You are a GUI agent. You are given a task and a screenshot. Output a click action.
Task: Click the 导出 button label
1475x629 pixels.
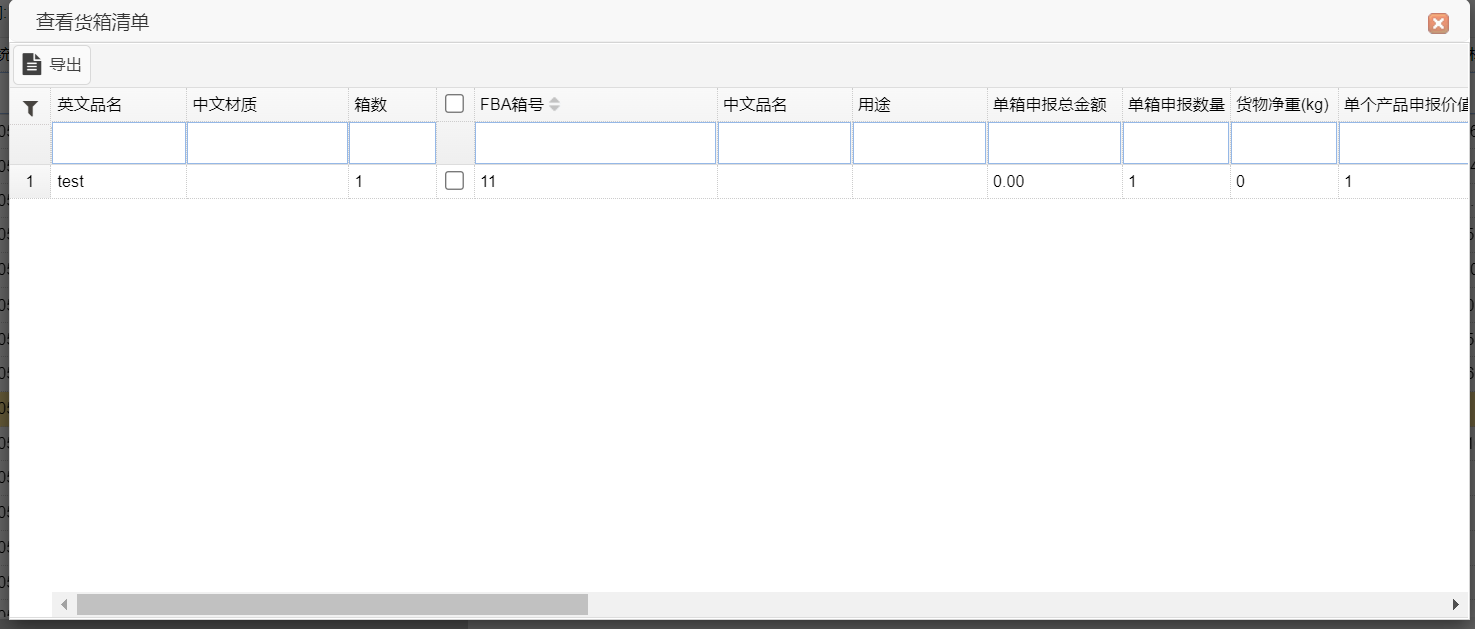(x=66, y=65)
